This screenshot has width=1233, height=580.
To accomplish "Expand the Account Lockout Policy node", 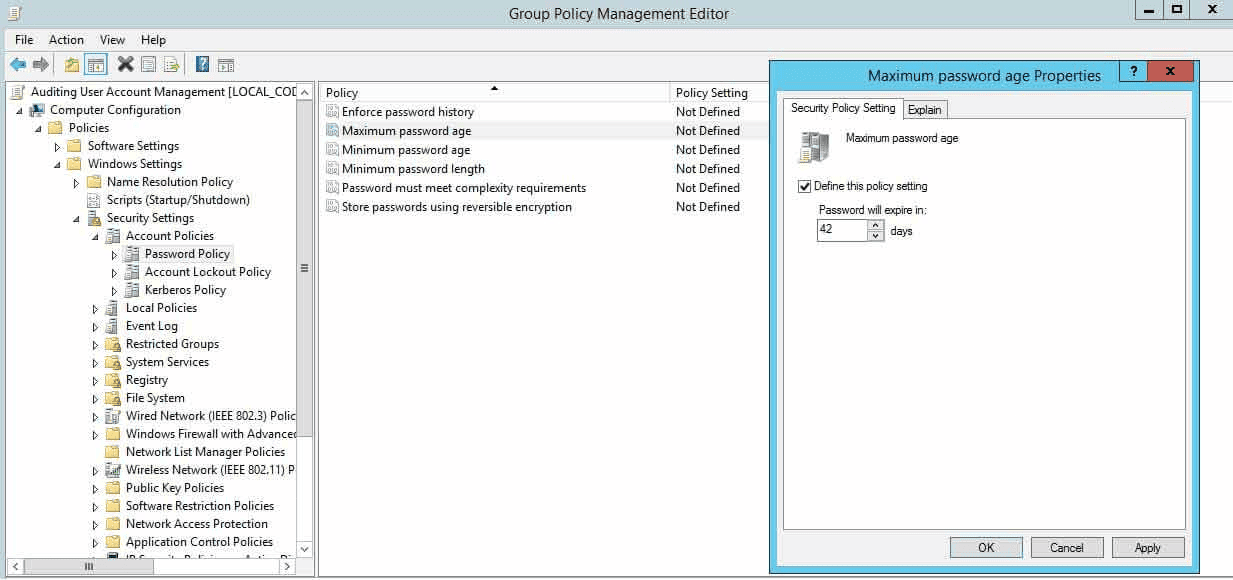I will (x=114, y=273).
